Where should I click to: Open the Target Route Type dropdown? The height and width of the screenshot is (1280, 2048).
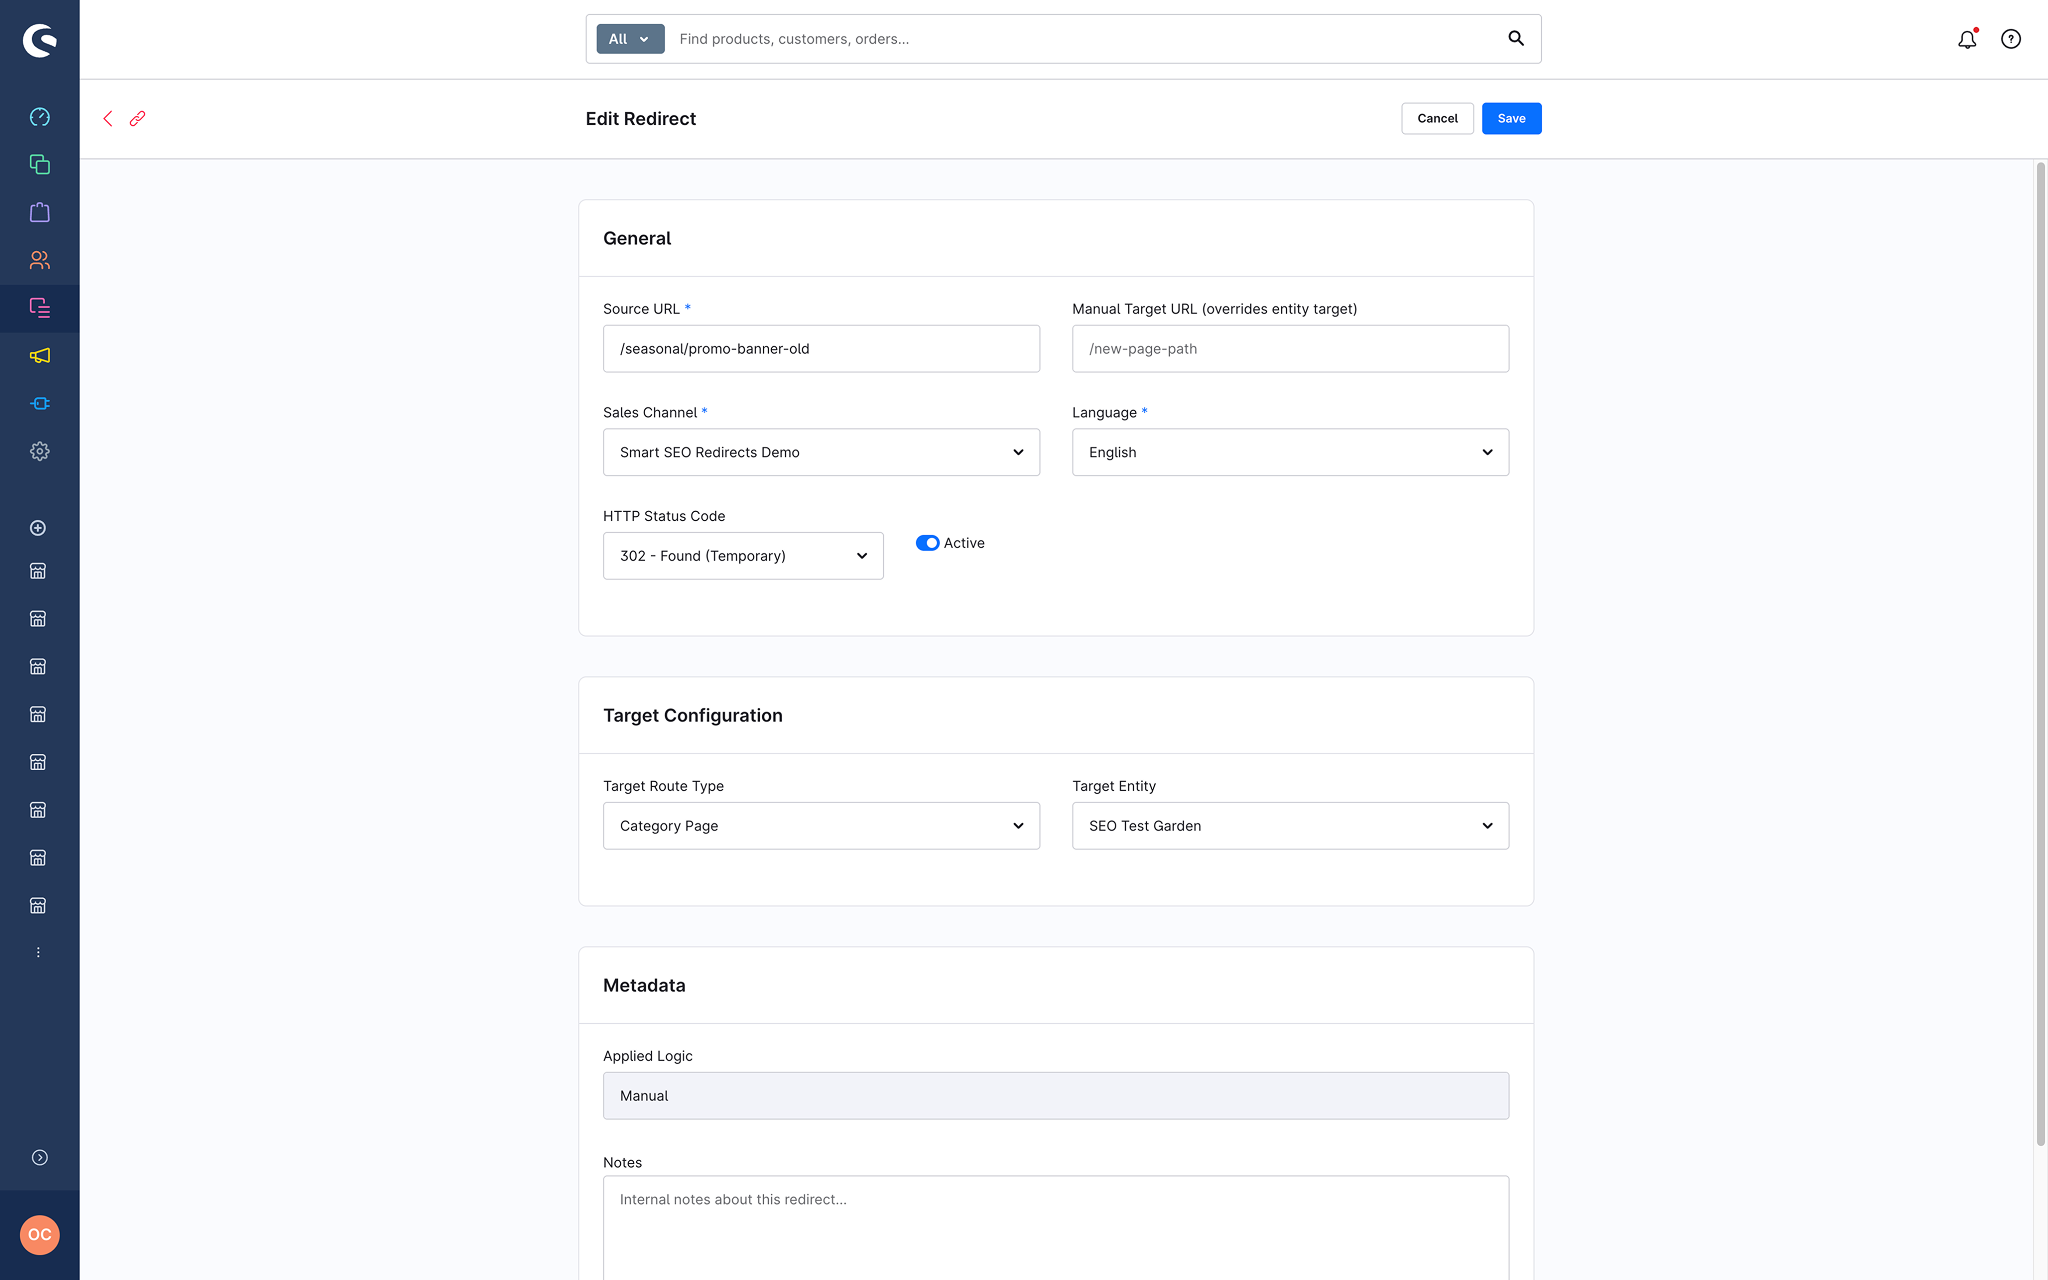point(821,826)
